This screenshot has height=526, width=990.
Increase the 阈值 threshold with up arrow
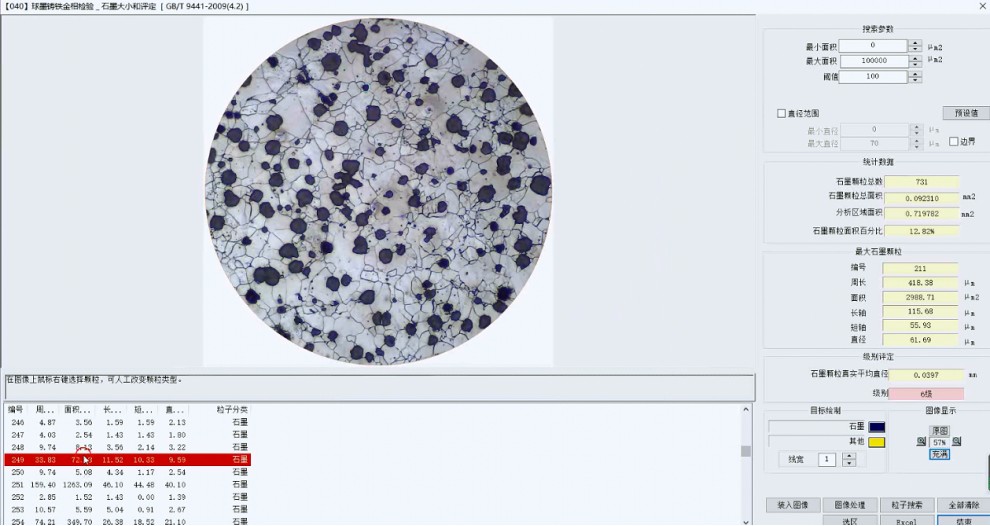[915, 73]
